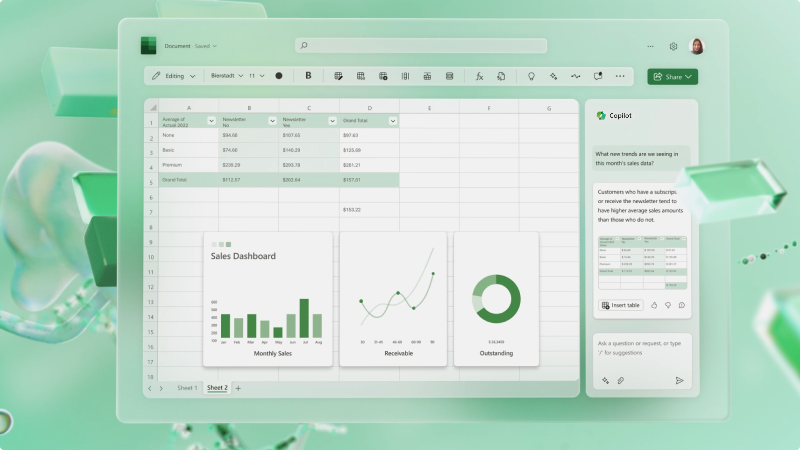Toggle bold formatting in the toolbar
This screenshot has height=450, width=800.
[308, 76]
